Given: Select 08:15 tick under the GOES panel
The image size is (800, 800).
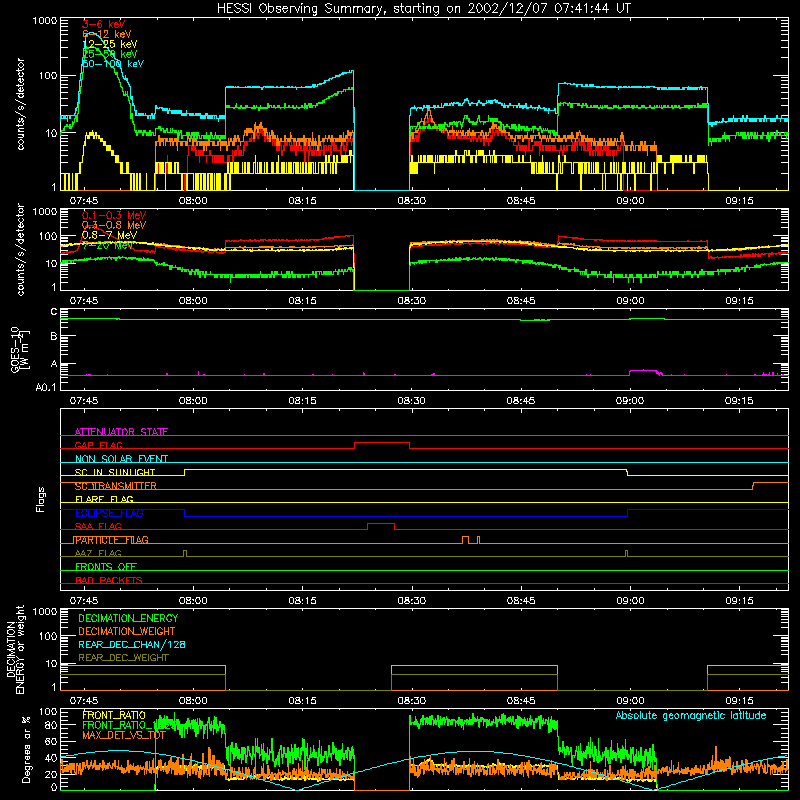Looking at the screenshot, I should click(x=302, y=401).
